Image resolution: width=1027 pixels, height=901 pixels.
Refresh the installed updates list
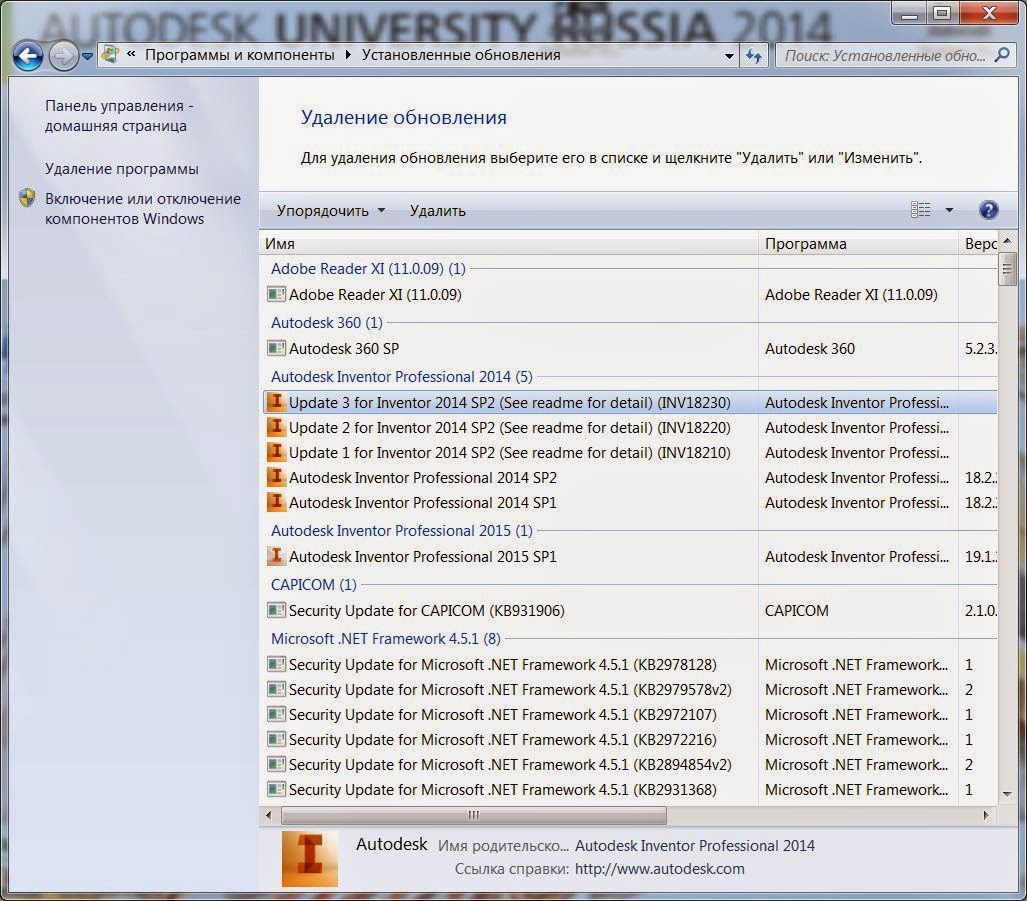(x=755, y=56)
